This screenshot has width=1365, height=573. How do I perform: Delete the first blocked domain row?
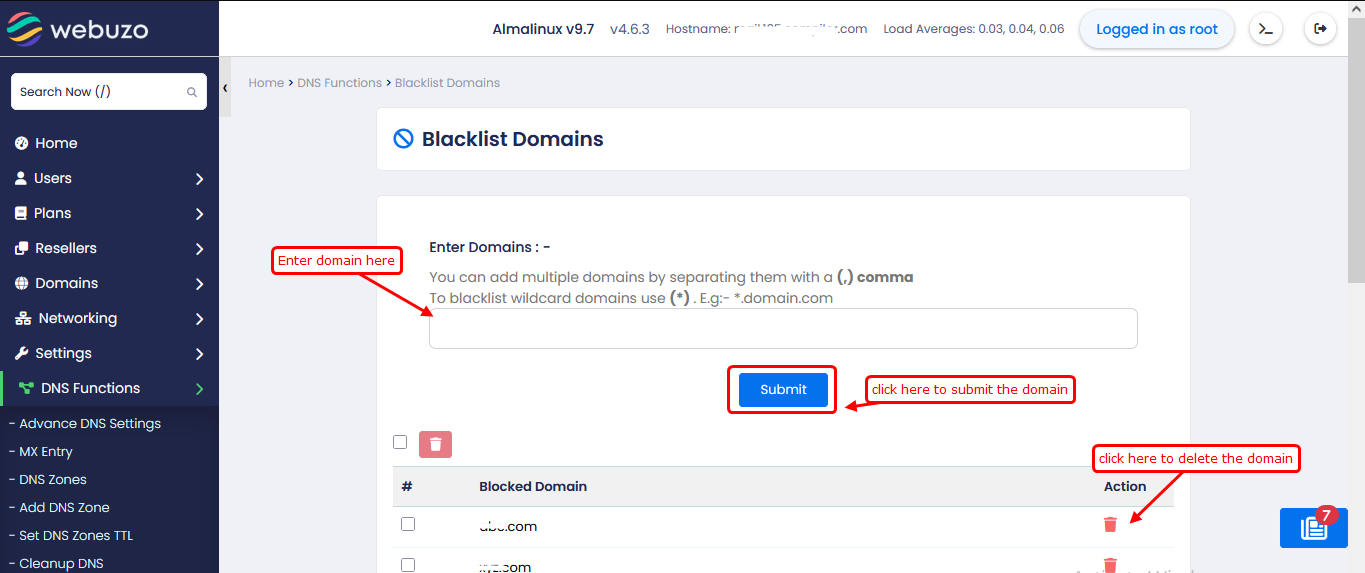(1110, 524)
